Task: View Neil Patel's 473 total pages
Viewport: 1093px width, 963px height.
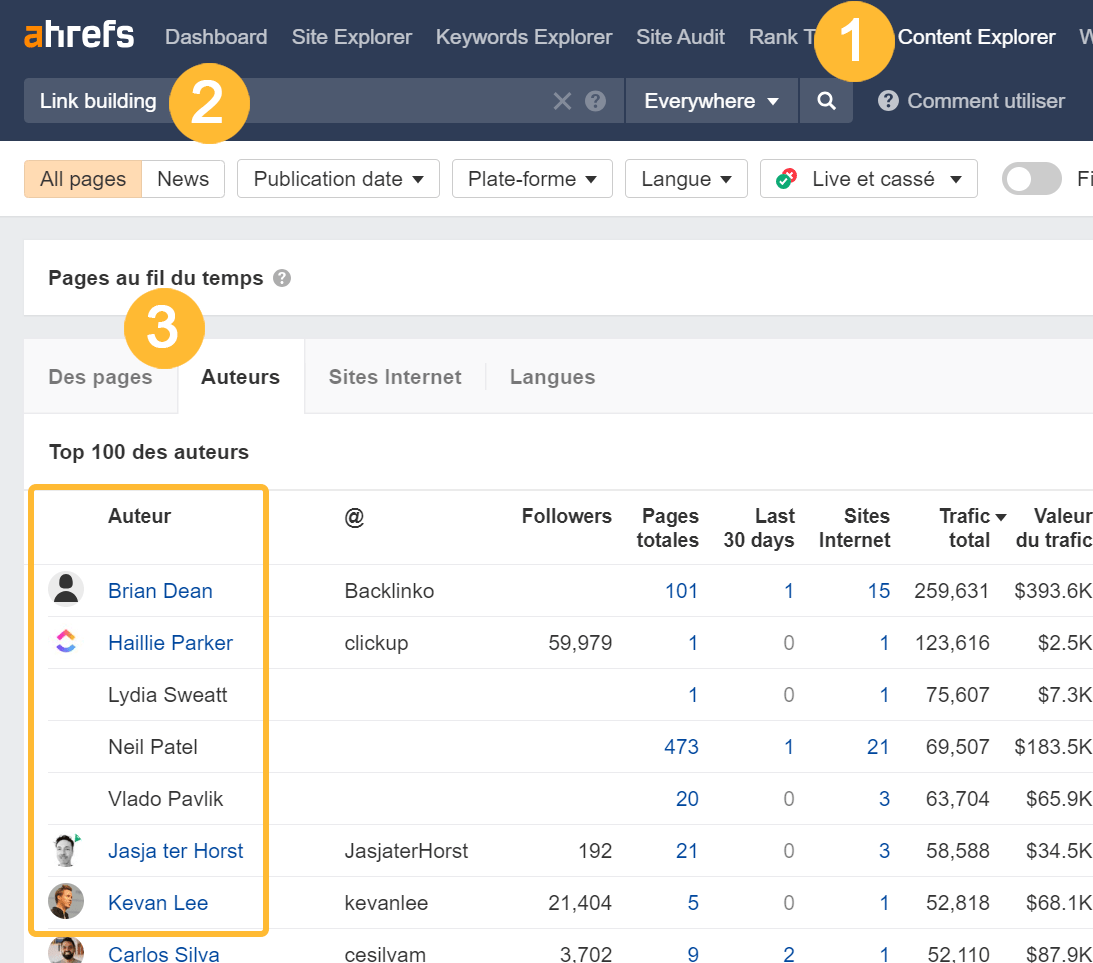Action: coord(682,747)
